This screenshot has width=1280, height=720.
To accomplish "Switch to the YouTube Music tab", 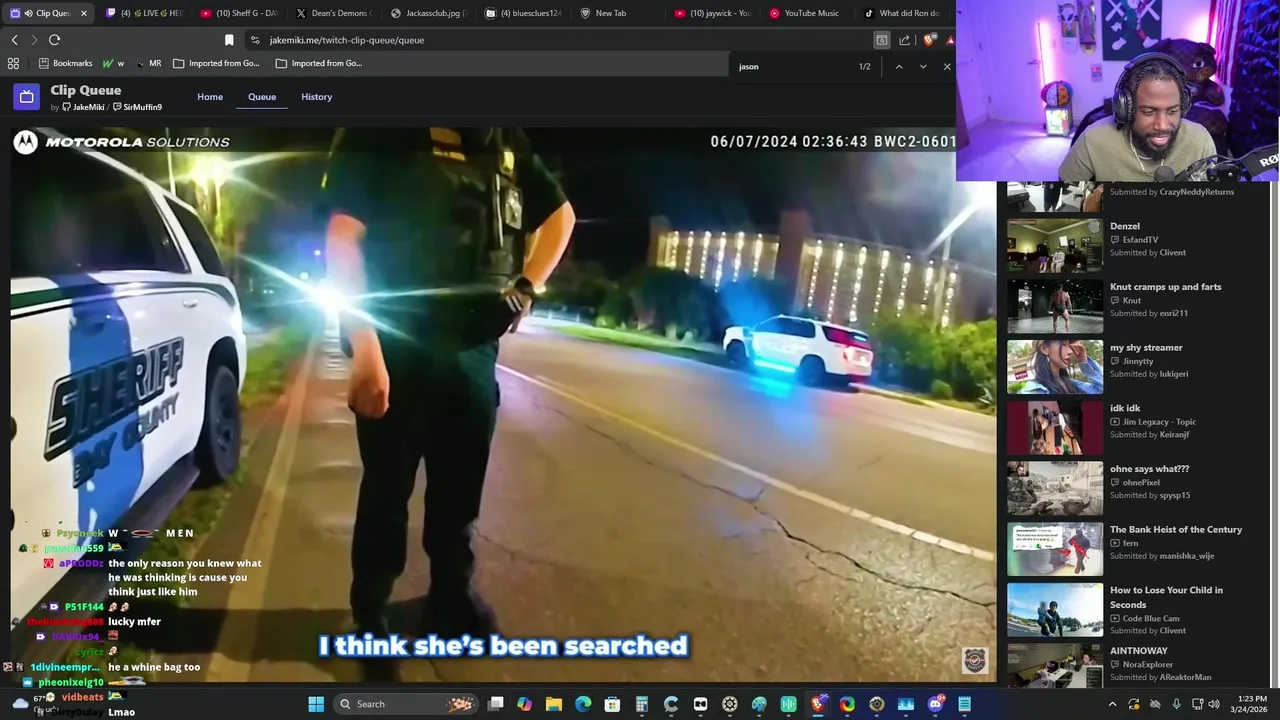I will coord(808,13).
